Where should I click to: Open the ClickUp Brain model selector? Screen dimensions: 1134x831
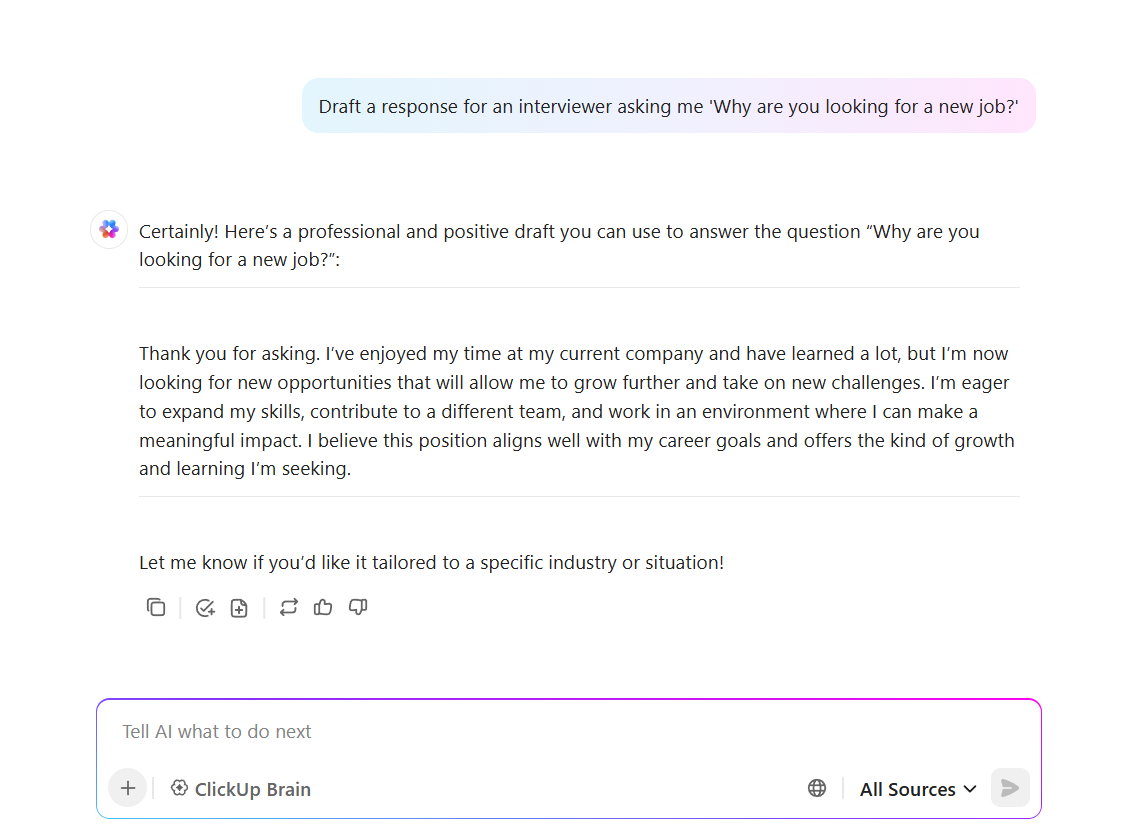tap(241, 789)
